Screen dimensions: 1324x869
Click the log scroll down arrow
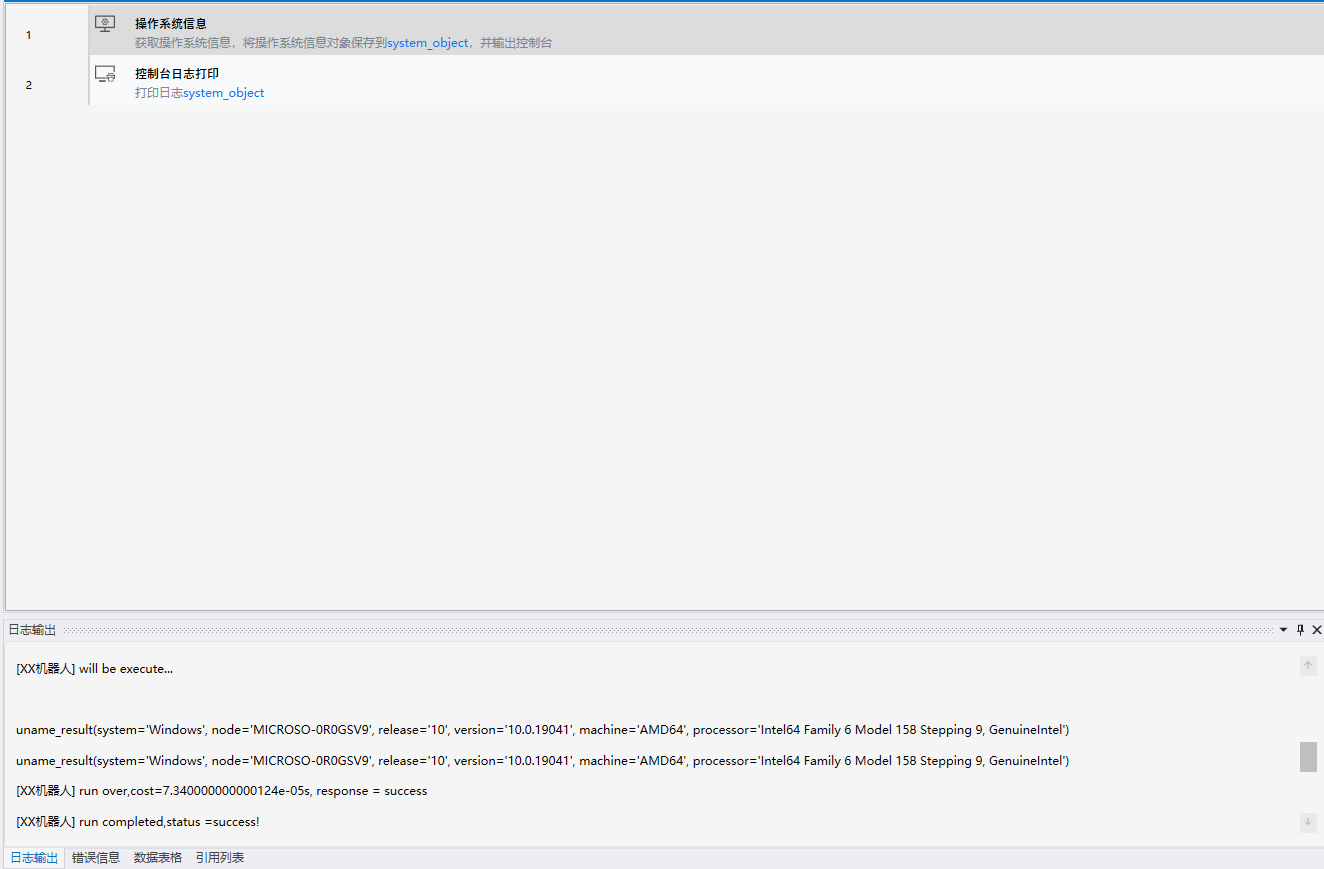1308,822
